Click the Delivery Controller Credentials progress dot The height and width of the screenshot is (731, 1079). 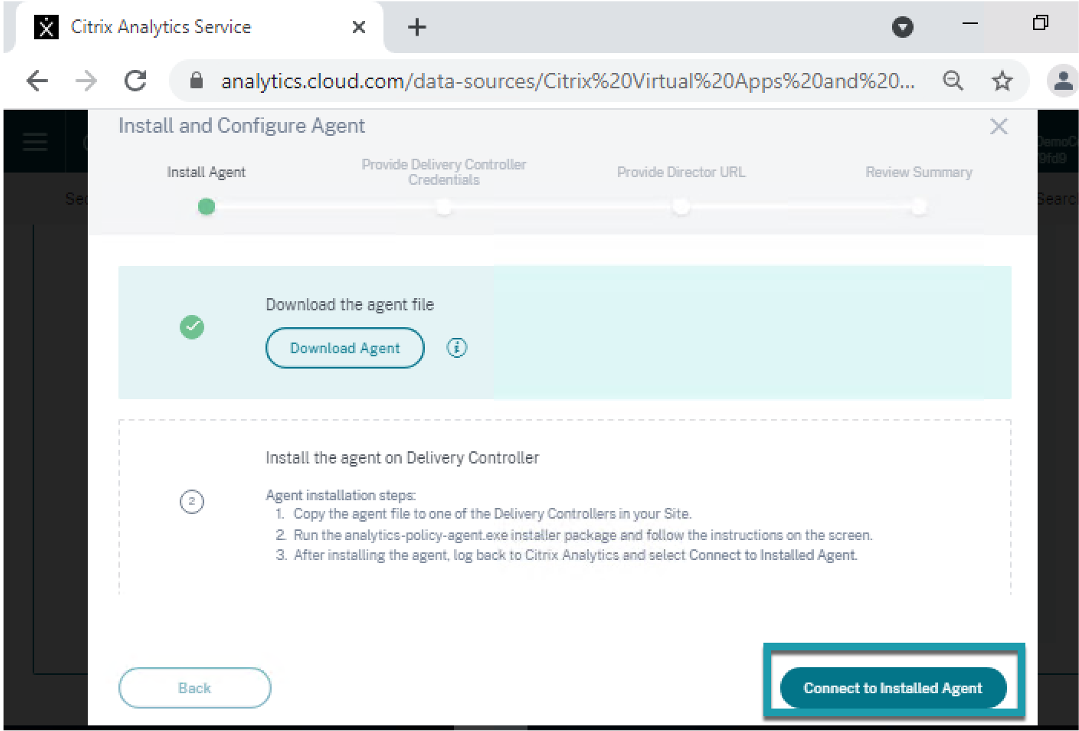[444, 206]
